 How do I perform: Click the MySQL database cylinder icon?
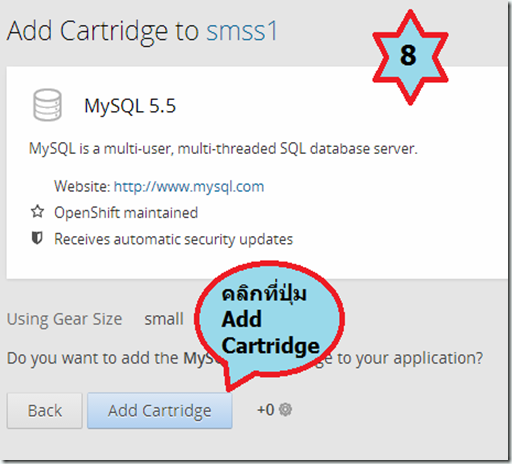pyautogui.click(x=47, y=105)
